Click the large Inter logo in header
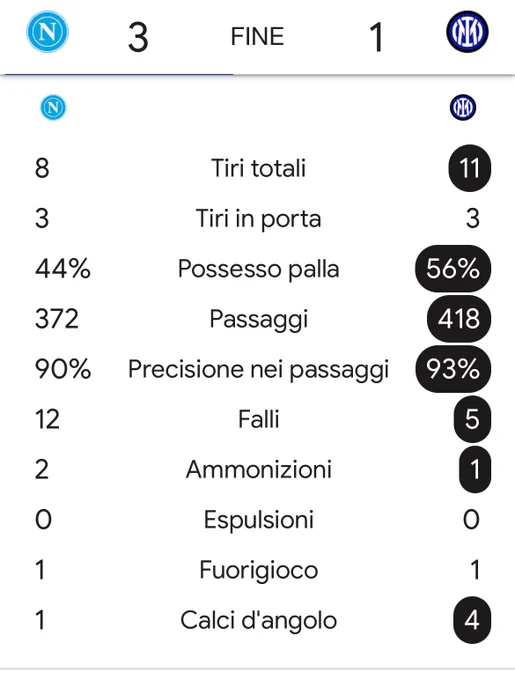The width and height of the screenshot is (515, 680). (467, 32)
